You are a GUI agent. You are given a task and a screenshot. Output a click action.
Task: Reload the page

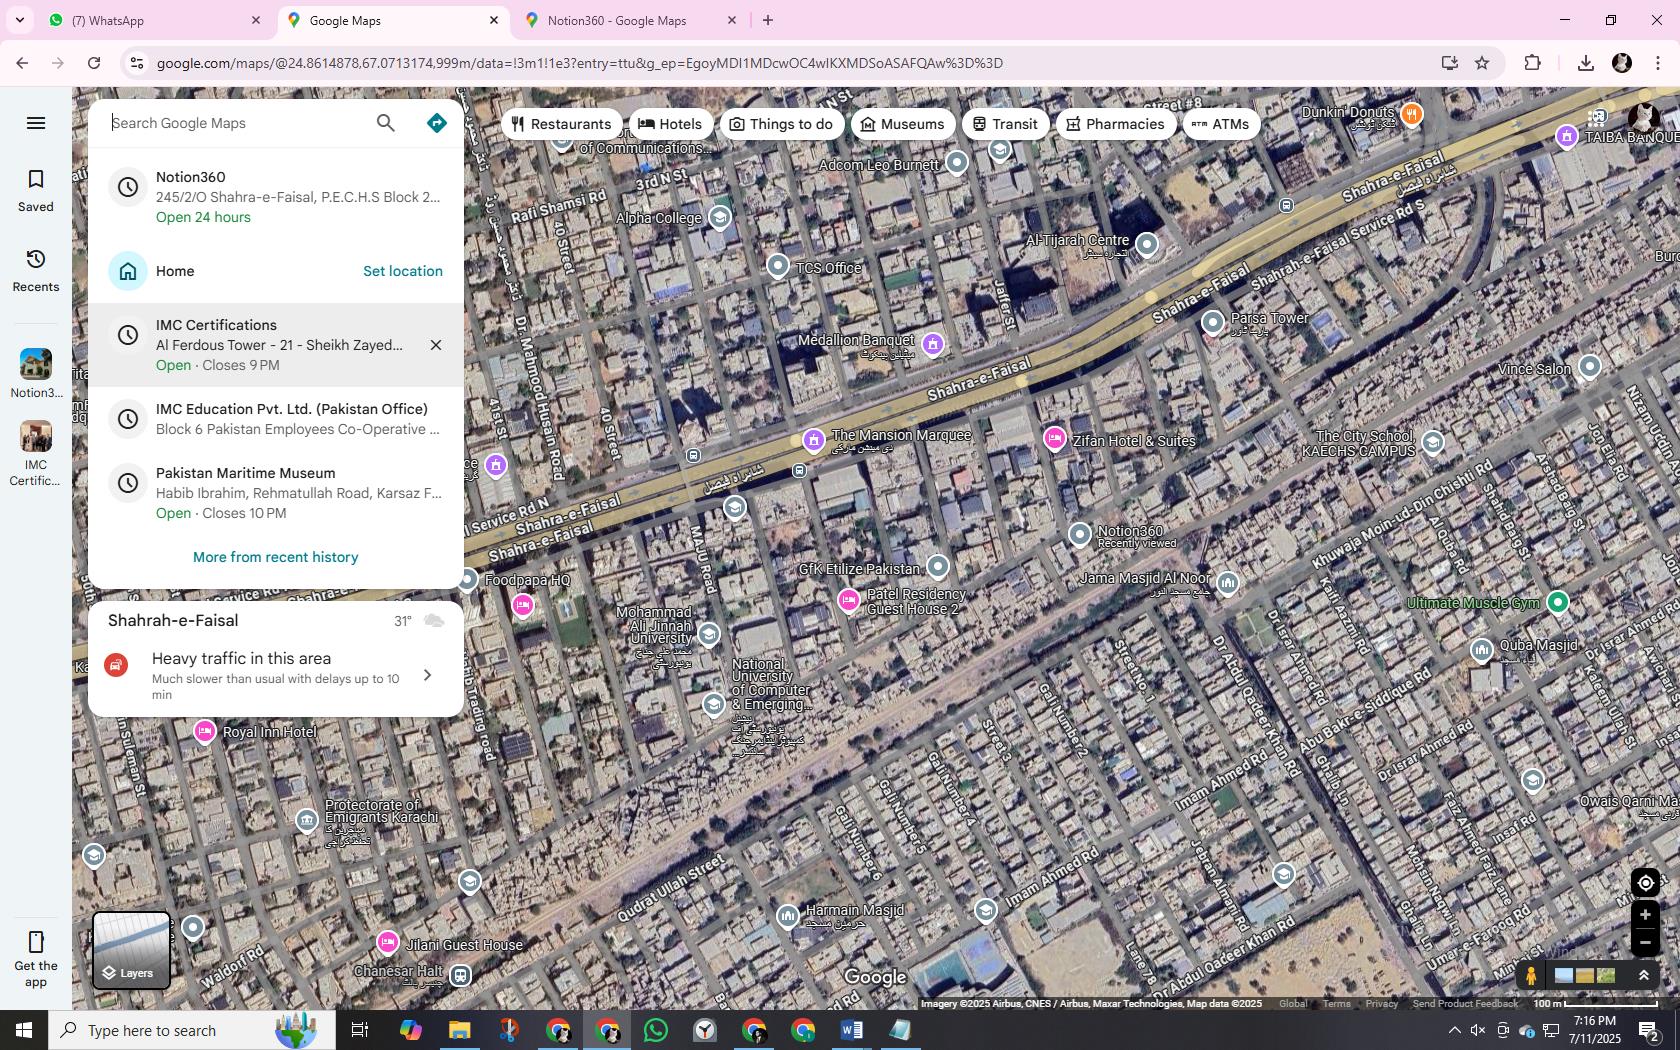(94, 63)
